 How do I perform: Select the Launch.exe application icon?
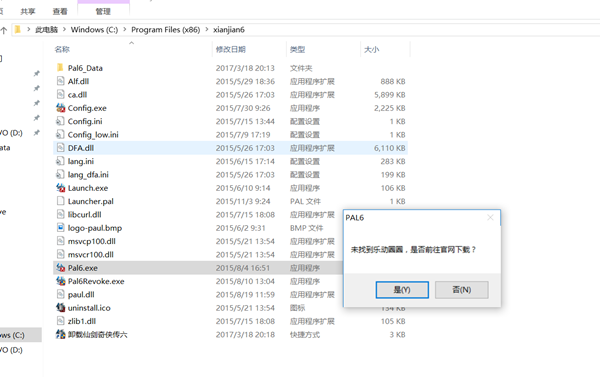coord(60,188)
